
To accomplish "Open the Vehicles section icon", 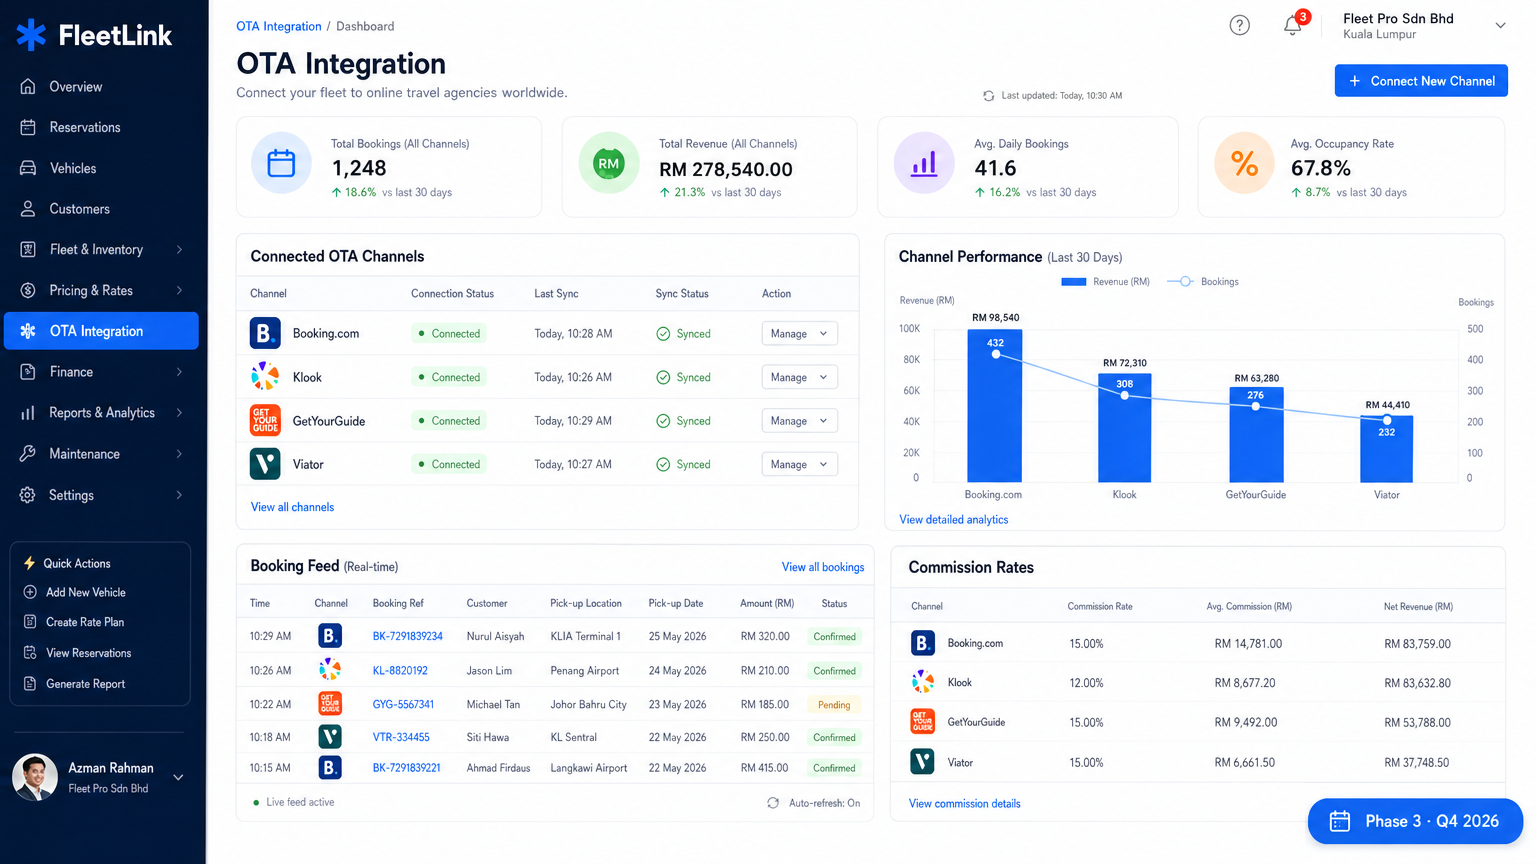I will 28,168.
